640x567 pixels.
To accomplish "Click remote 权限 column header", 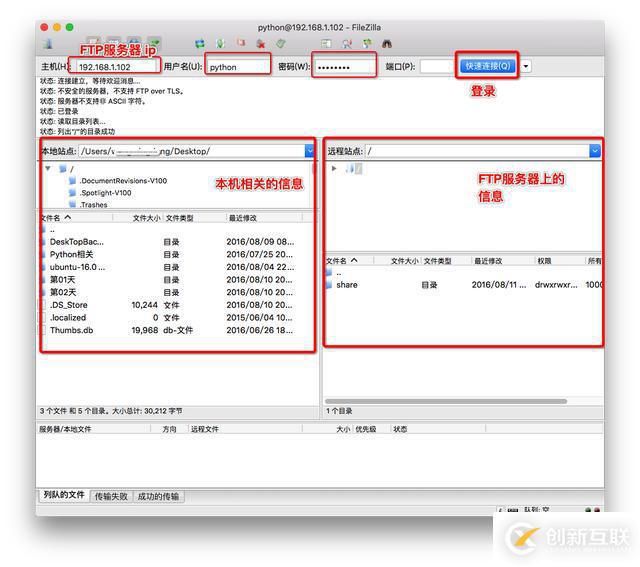I will pos(560,260).
